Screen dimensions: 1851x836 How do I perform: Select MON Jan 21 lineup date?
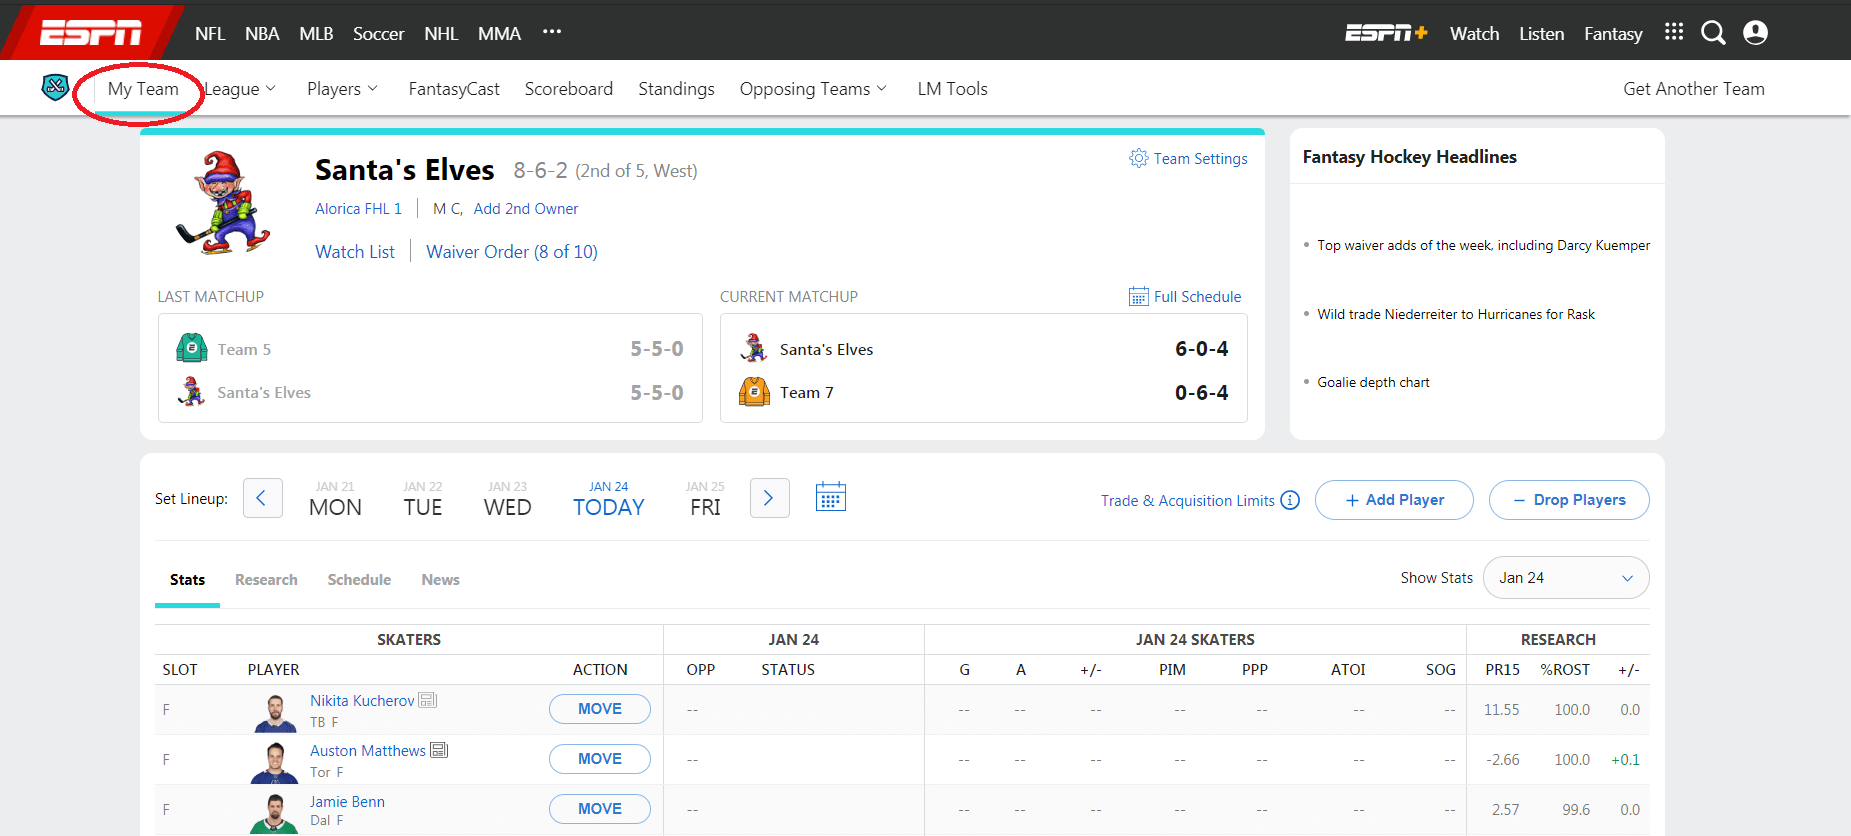[335, 498]
